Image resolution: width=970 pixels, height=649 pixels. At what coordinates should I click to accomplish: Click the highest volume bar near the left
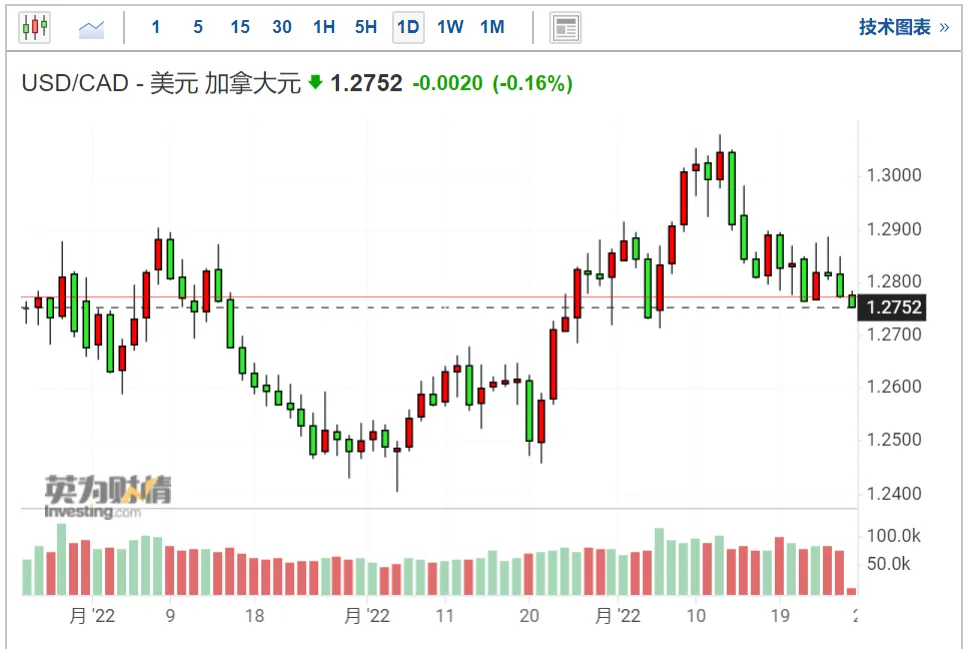coord(61,559)
